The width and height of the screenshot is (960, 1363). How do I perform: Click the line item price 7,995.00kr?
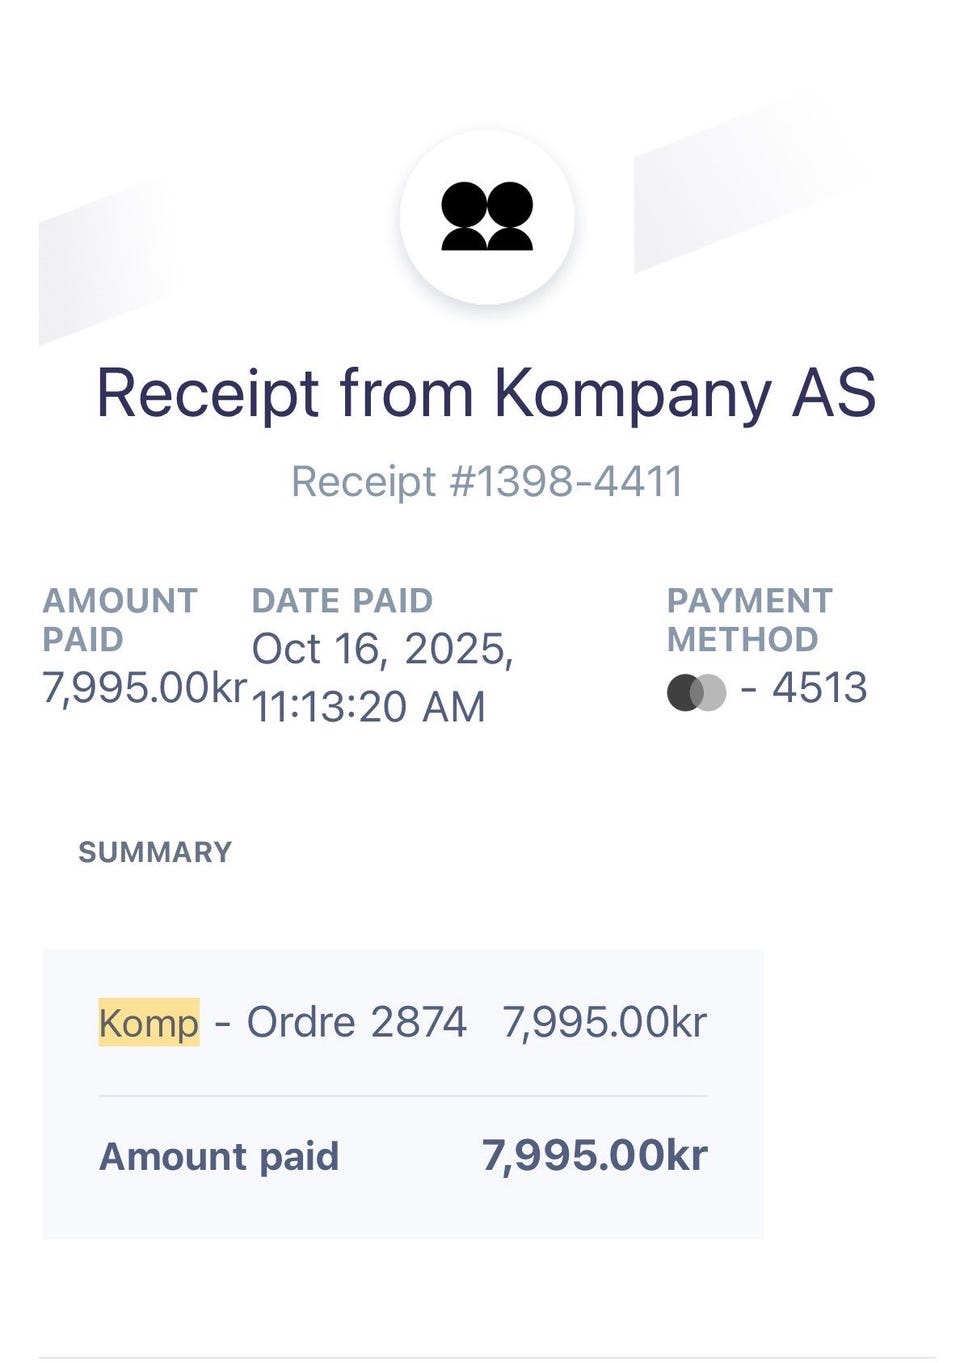(605, 1022)
